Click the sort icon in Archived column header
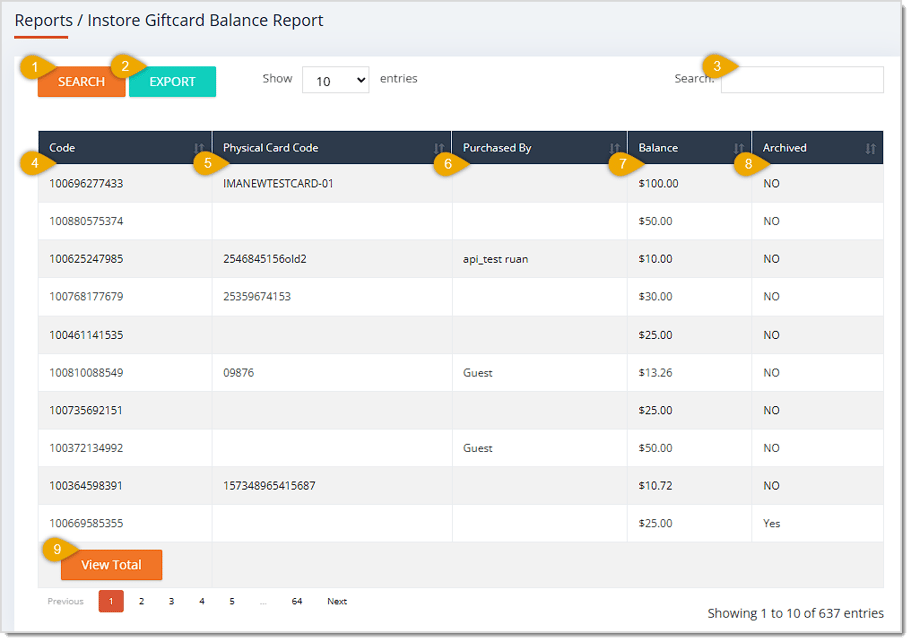Image resolution: width=911 pixels, height=642 pixels. 870,149
